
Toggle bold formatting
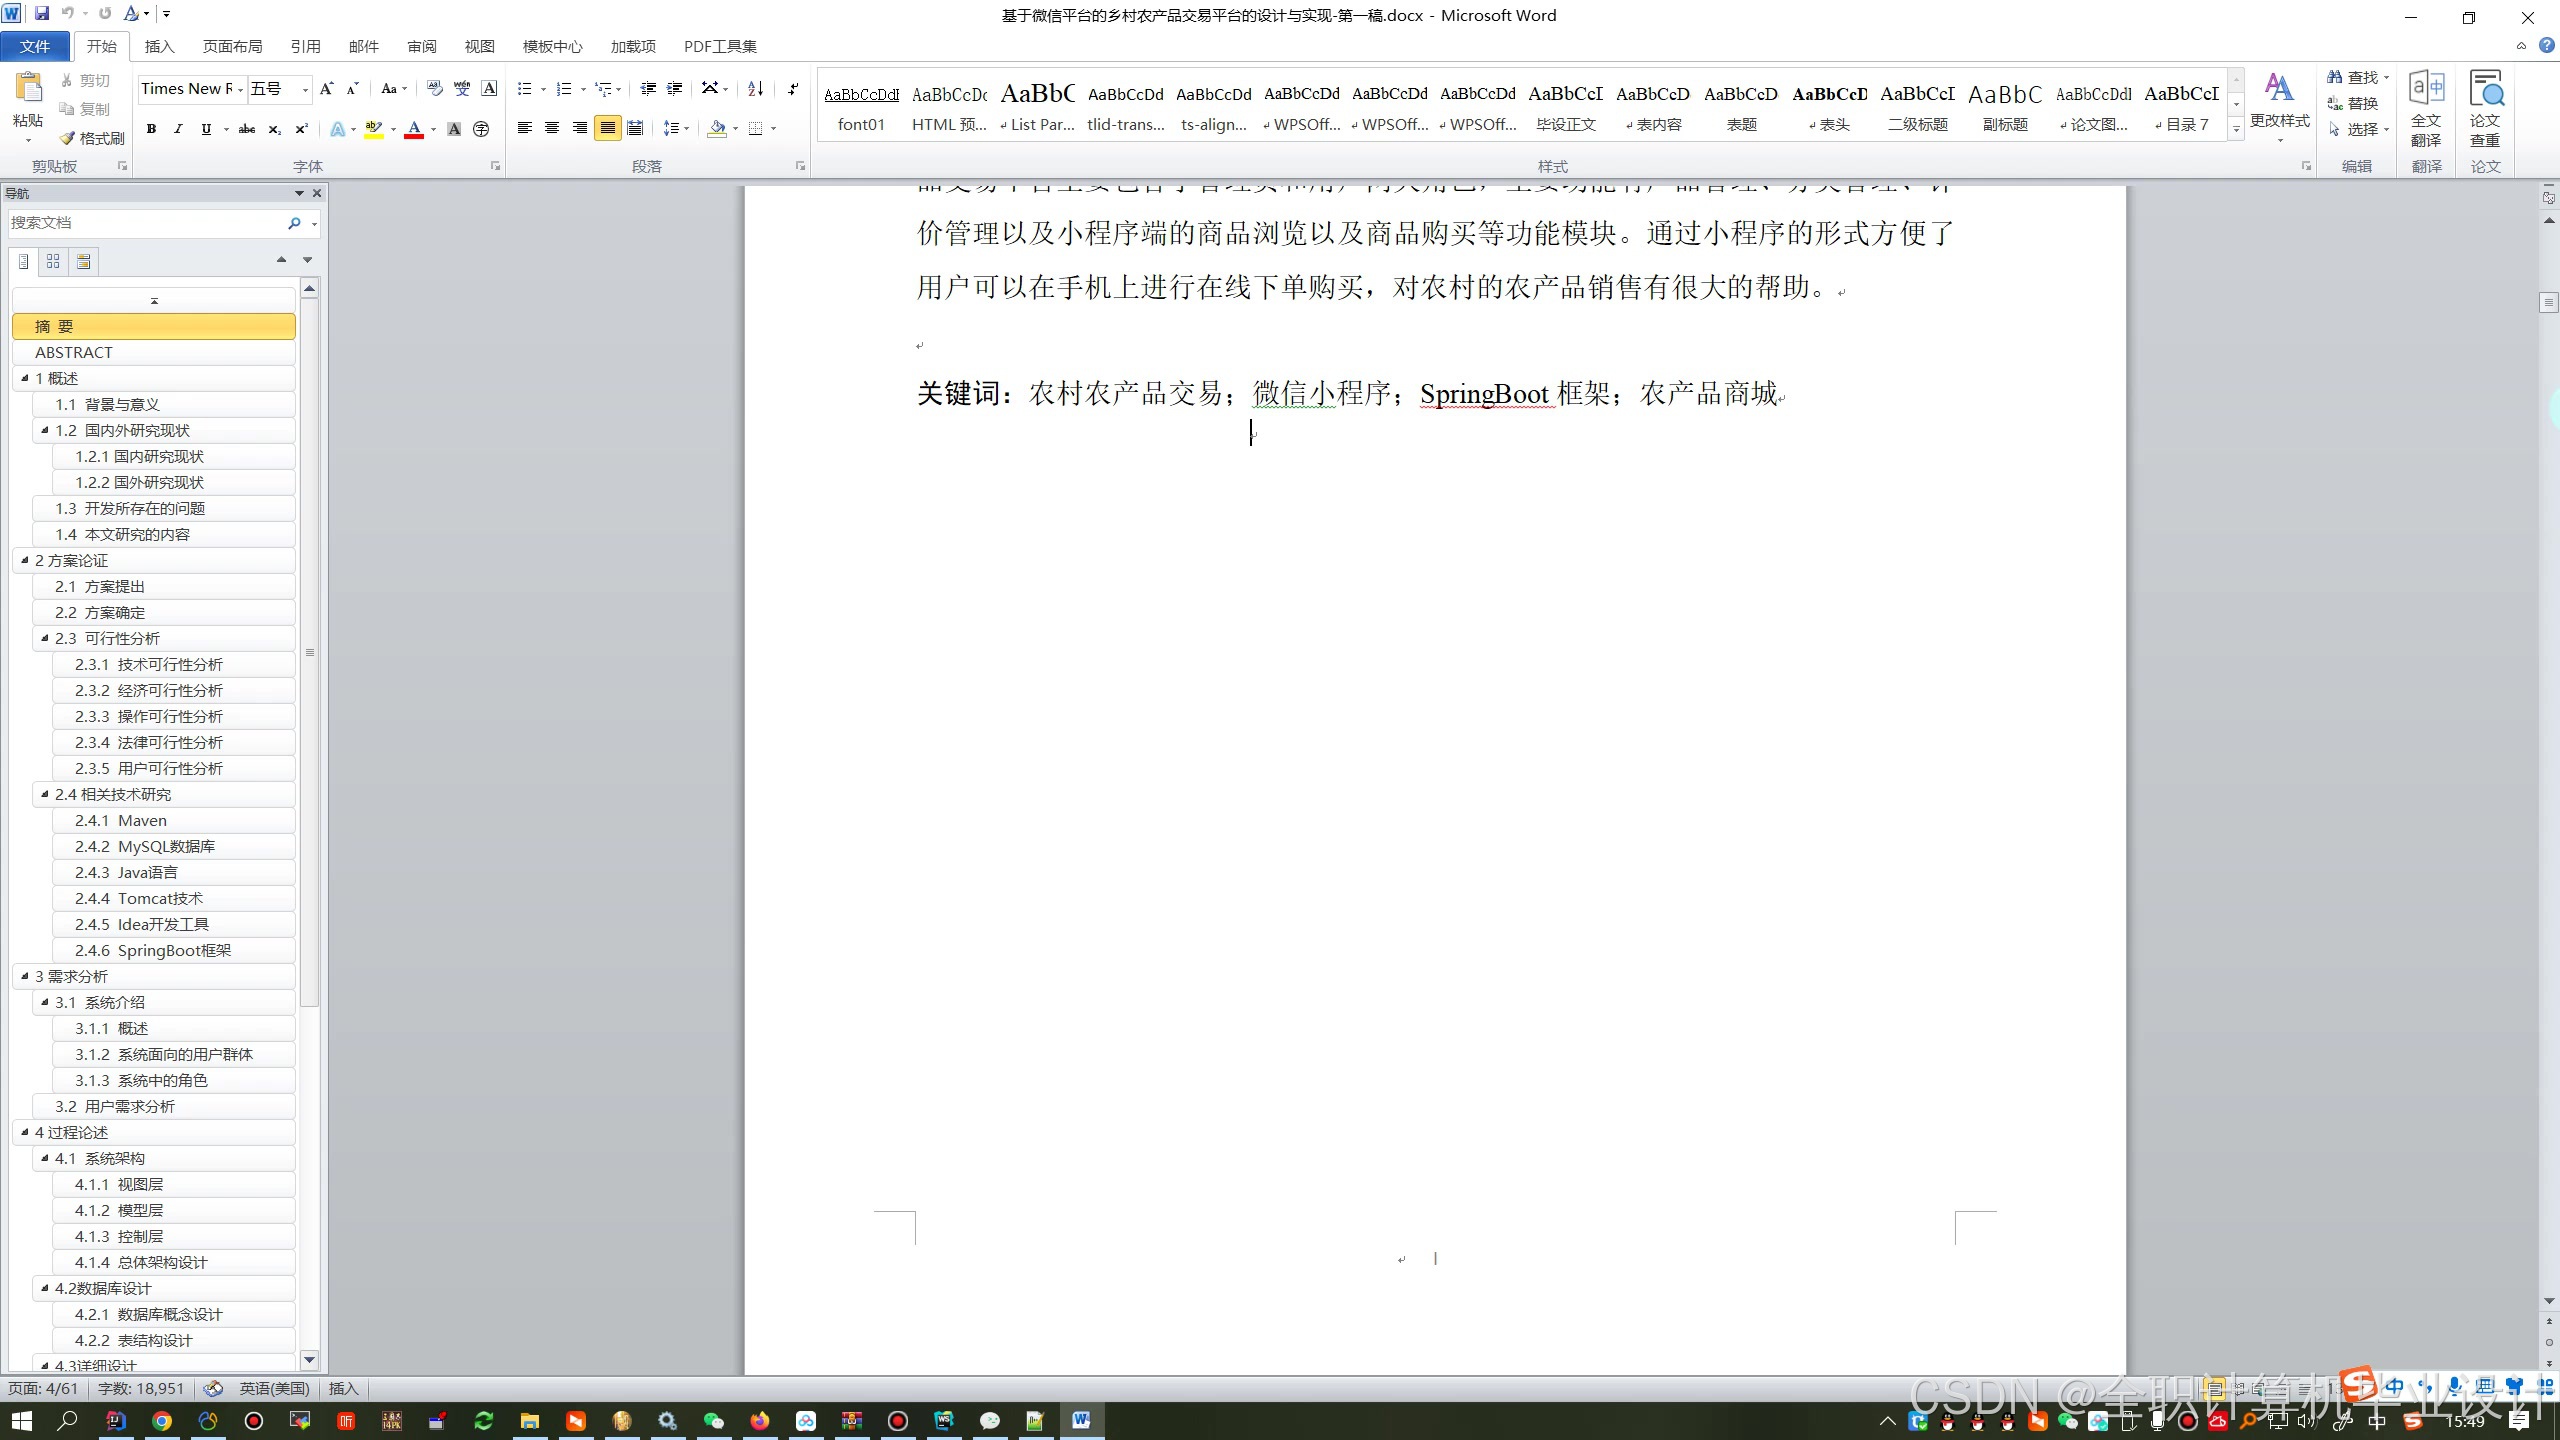[151, 129]
